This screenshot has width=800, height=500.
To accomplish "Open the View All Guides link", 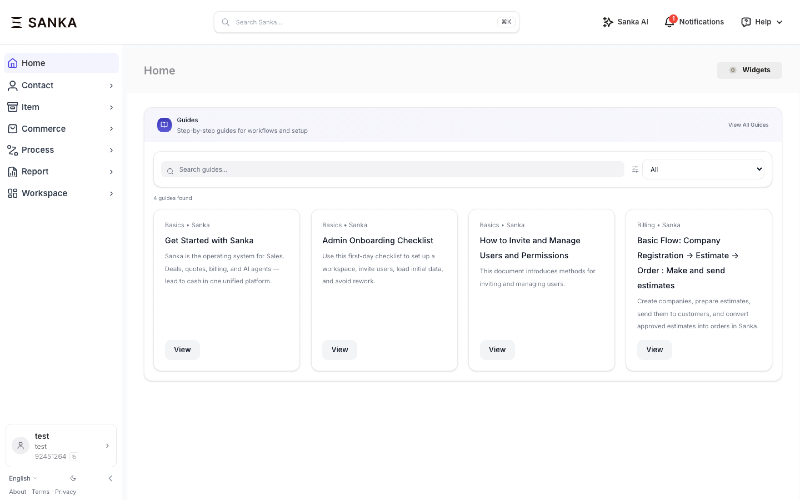I will pyautogui.click(x=748, y=125).
